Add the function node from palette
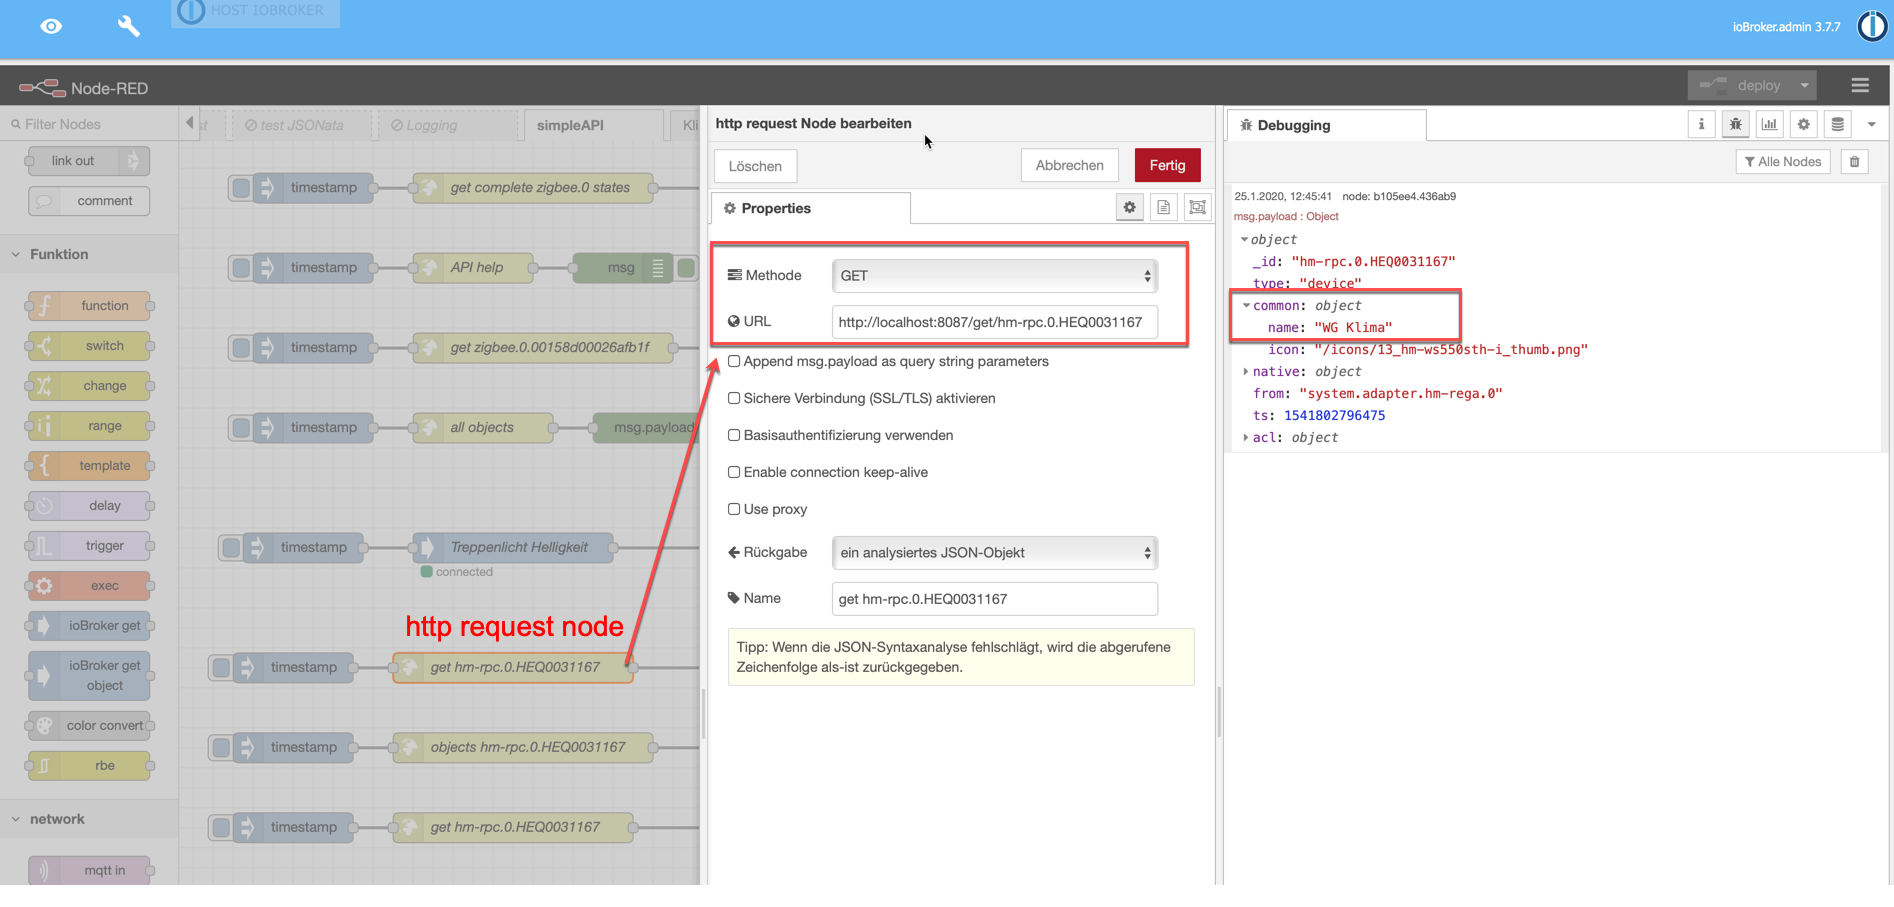 point(90,306)
